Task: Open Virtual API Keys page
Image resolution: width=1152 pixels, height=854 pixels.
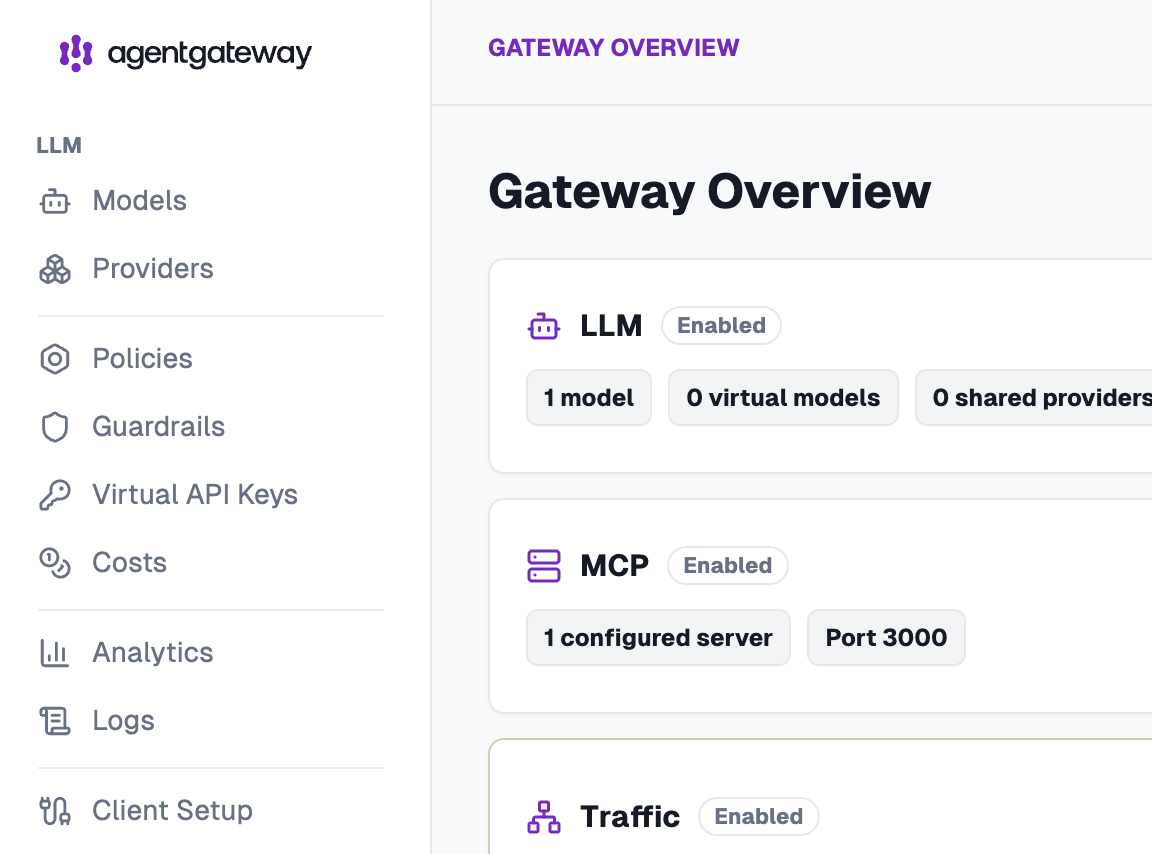Action: tap(195, 495)
